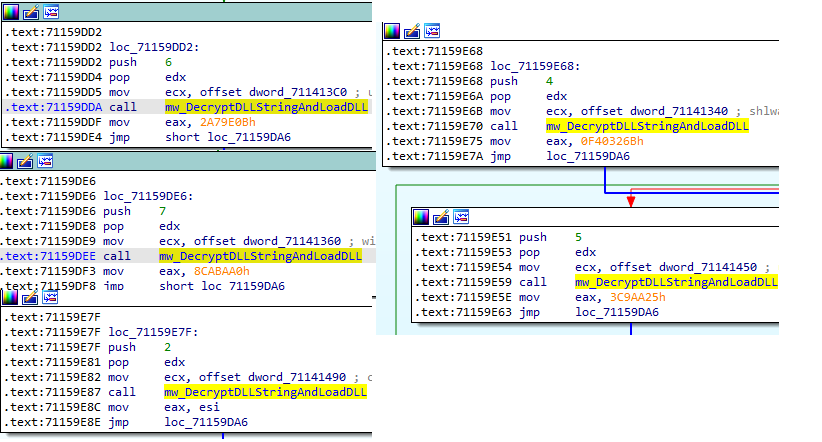Open node color picker on loc_71159E7F block
The height and width of the screenshot is (442, 822).
[x=10, y=298]
